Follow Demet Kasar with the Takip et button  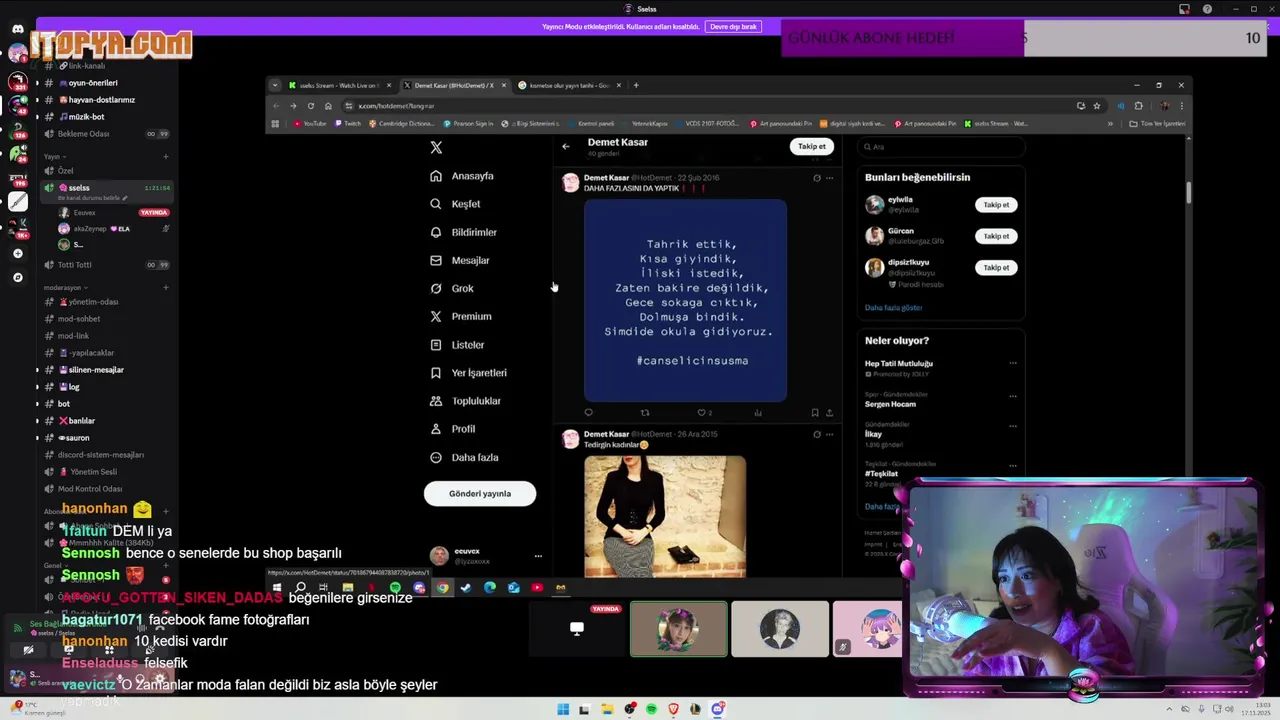(x=812, y=146)
